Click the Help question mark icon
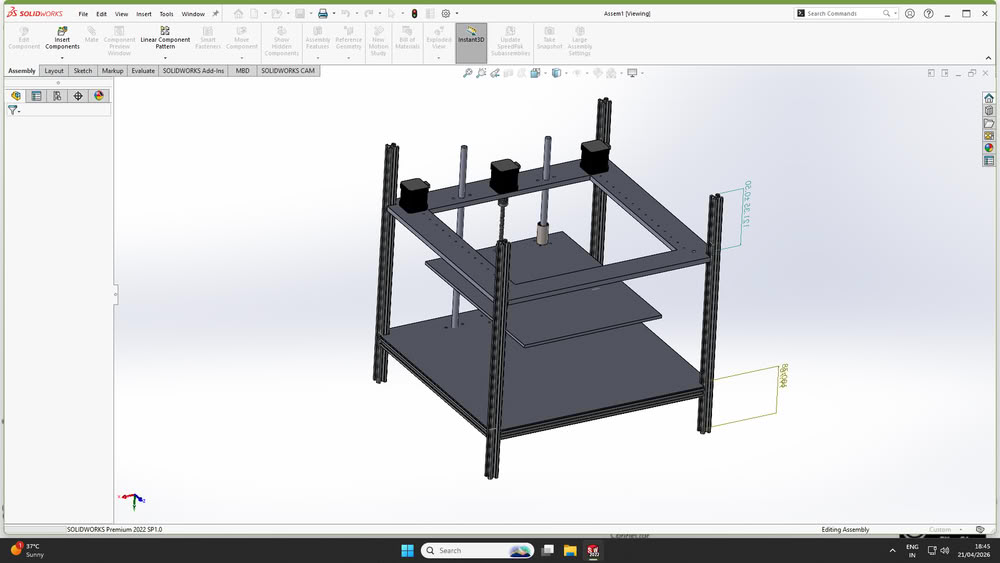The height and width of the screenshot is (563, 1000). point(929,13)
